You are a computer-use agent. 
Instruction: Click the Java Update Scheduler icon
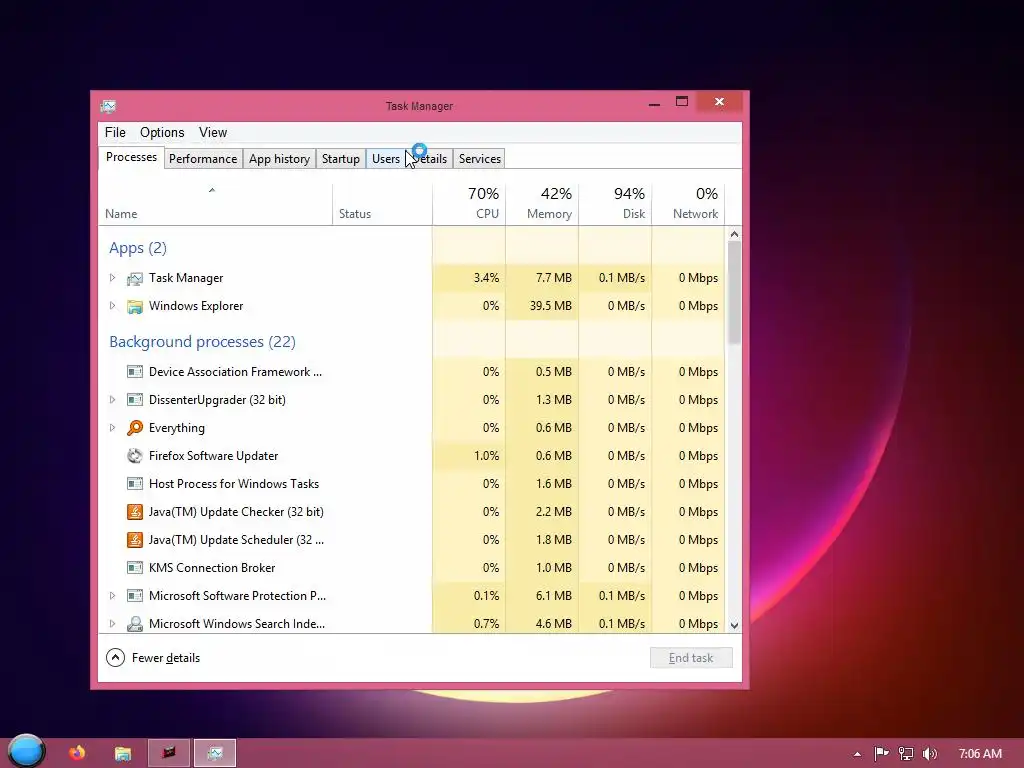135,540
